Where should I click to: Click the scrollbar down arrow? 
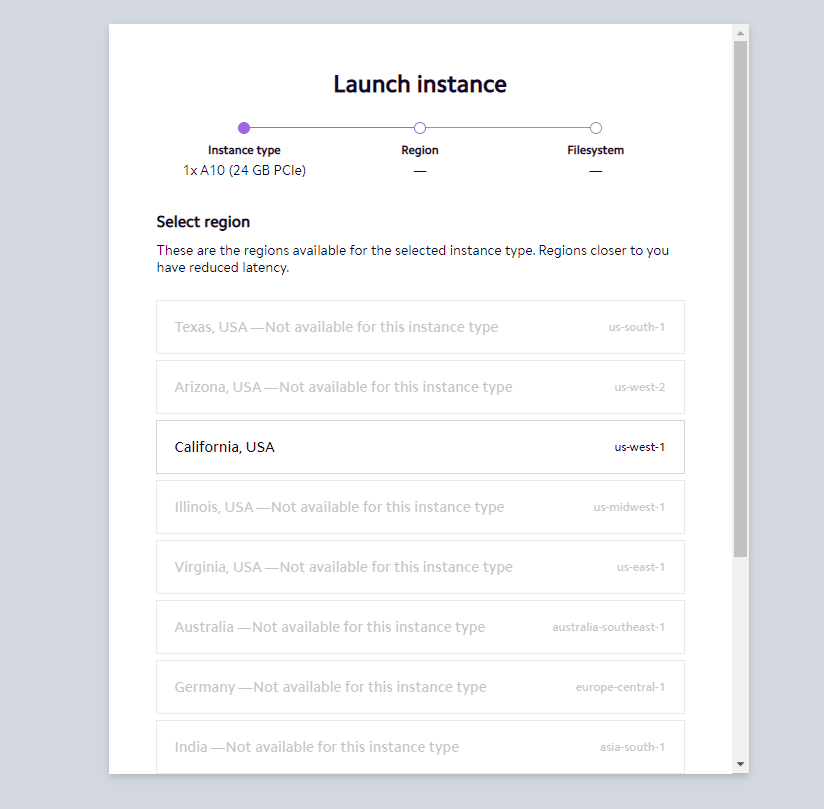click(x=740, y=764)
